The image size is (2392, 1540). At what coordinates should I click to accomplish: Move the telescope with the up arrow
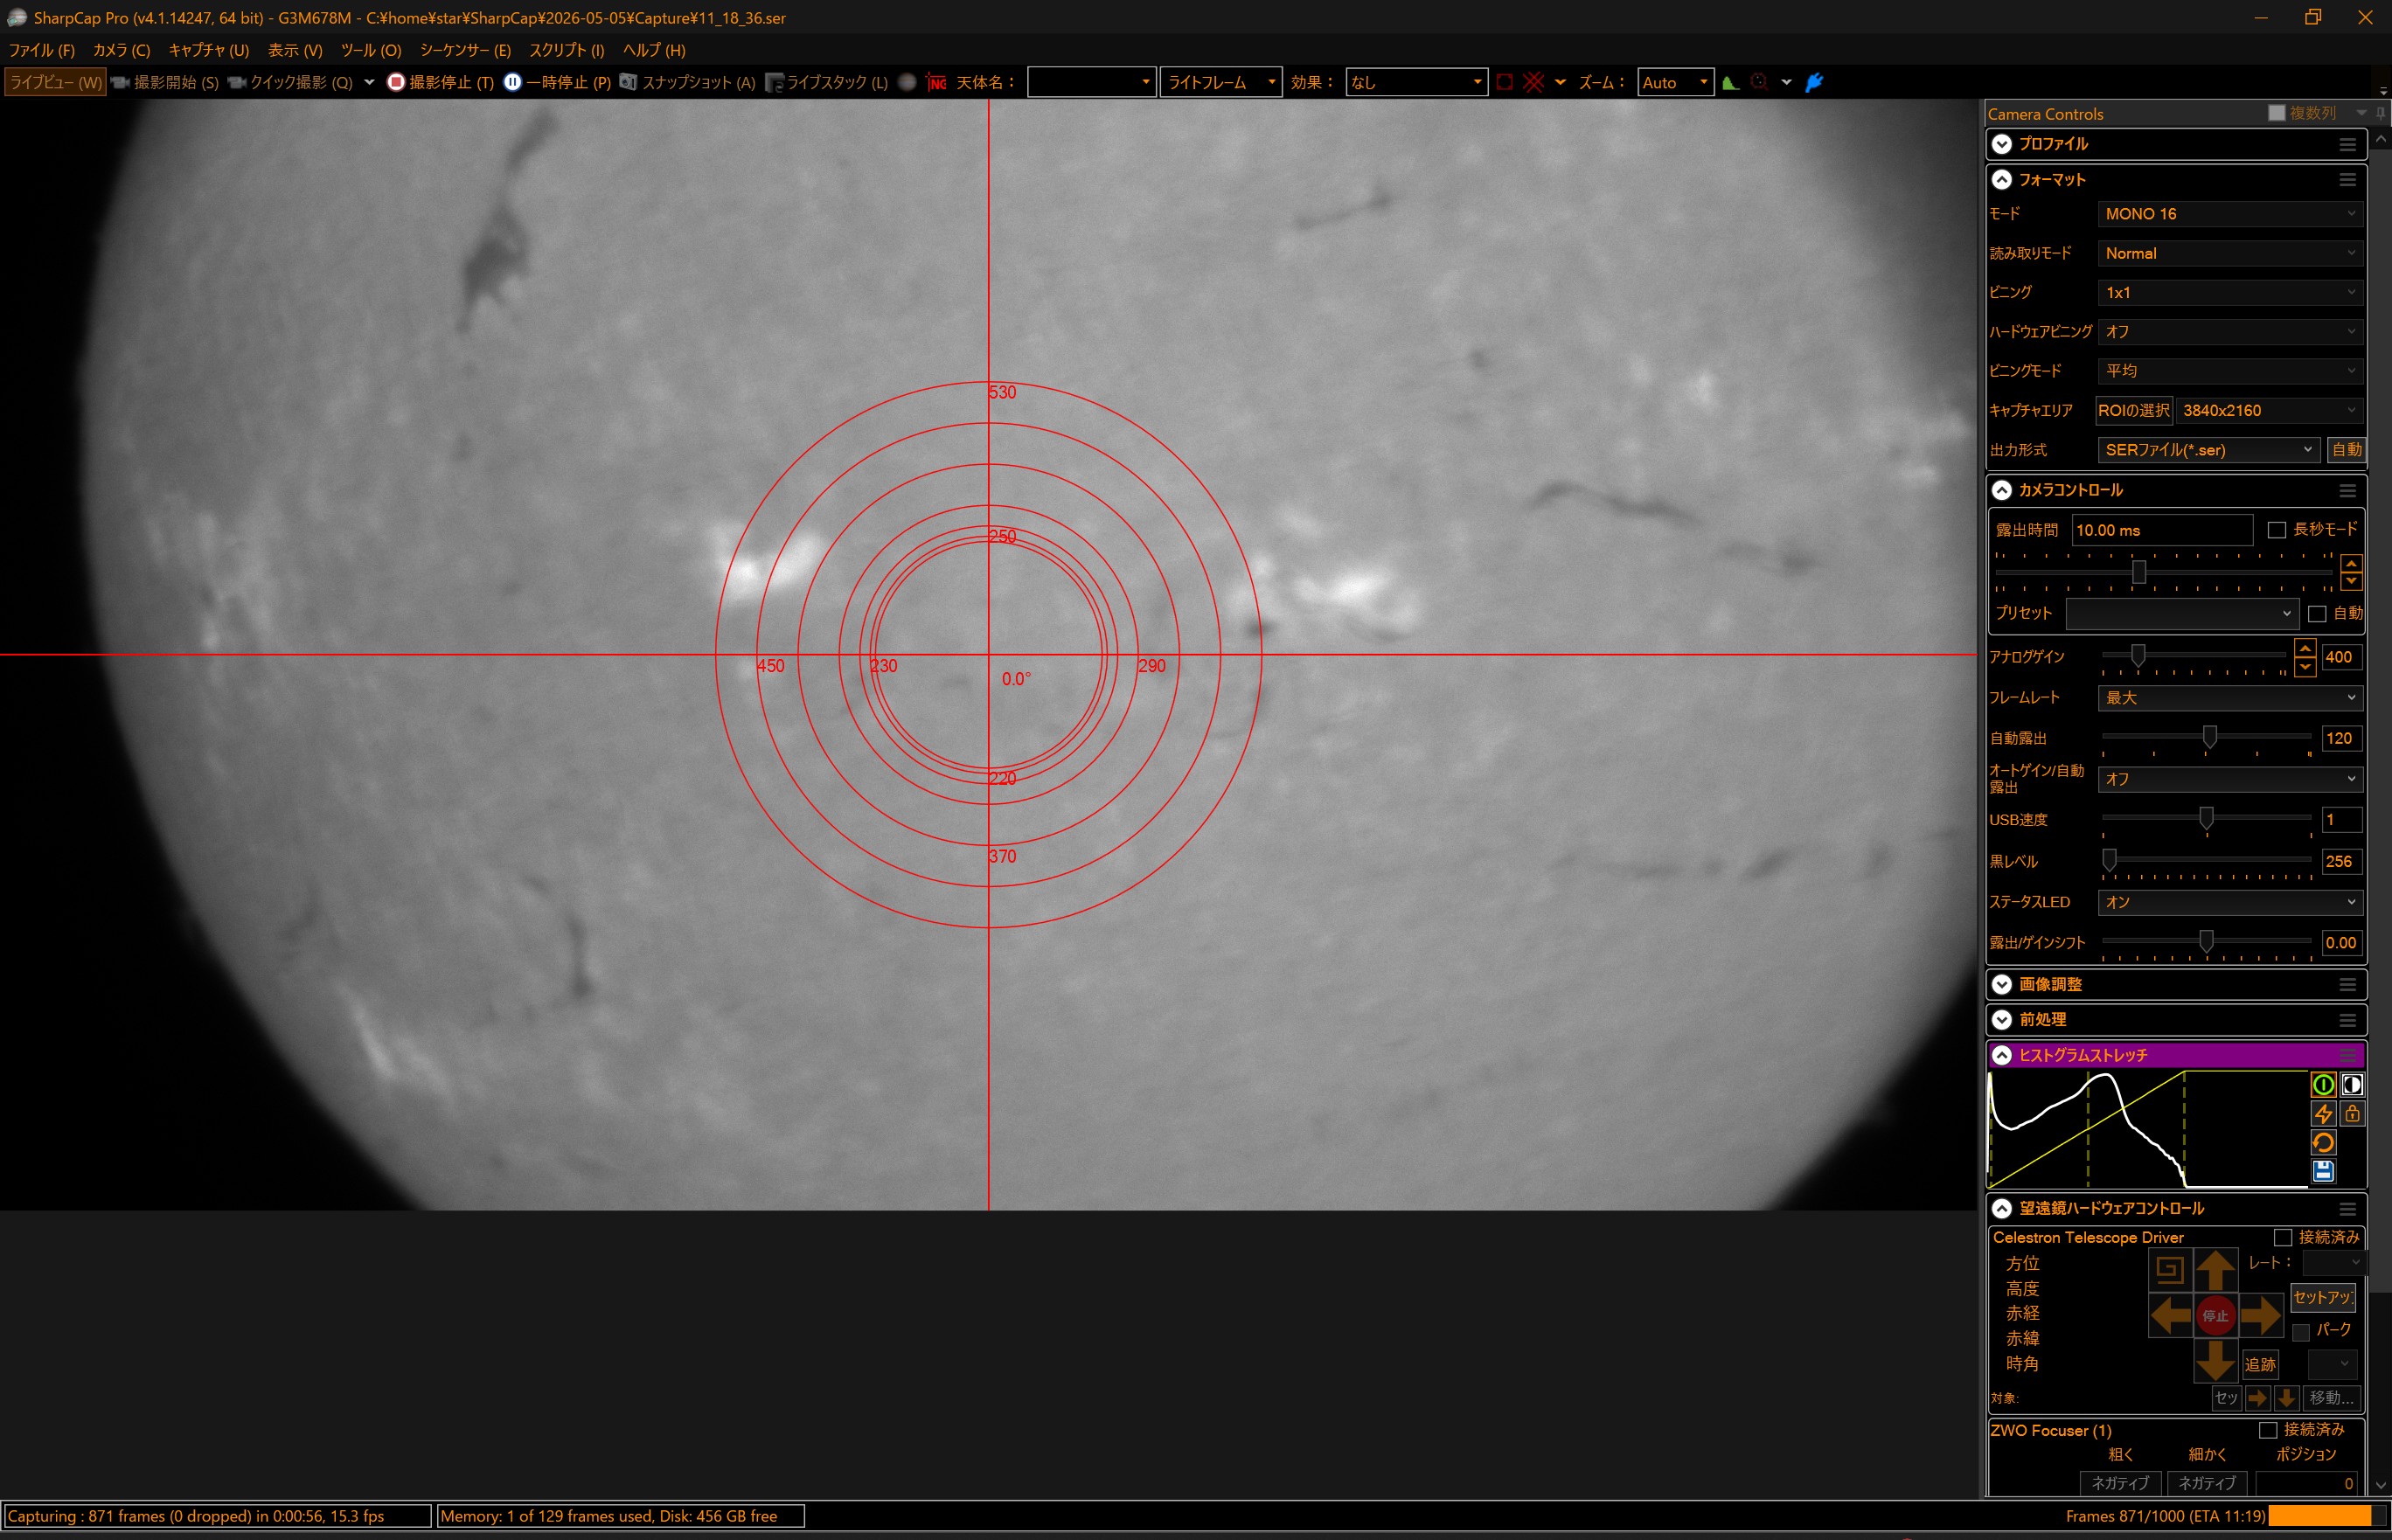2215,1270
